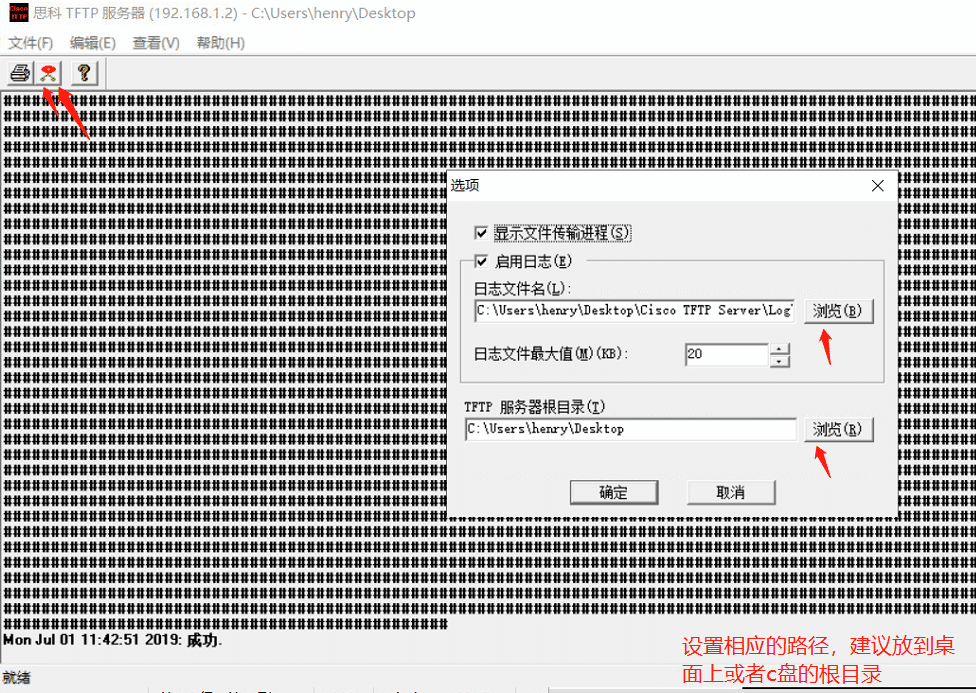Increase the log file max size value
Image resolution: width=976 pixels, height=693 pixels.
click(x=780, y=349)
